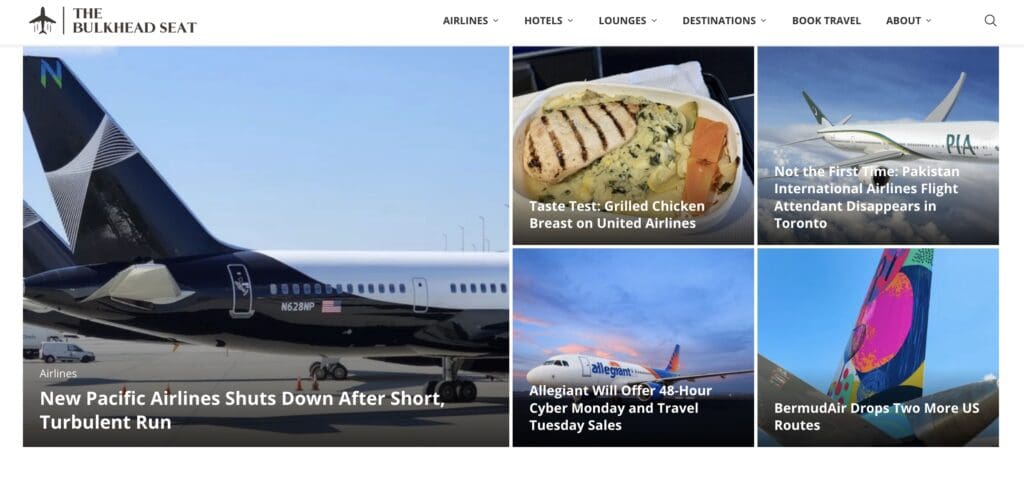
Task: Open the Lounges nav item
Action: tap(622, 20)
